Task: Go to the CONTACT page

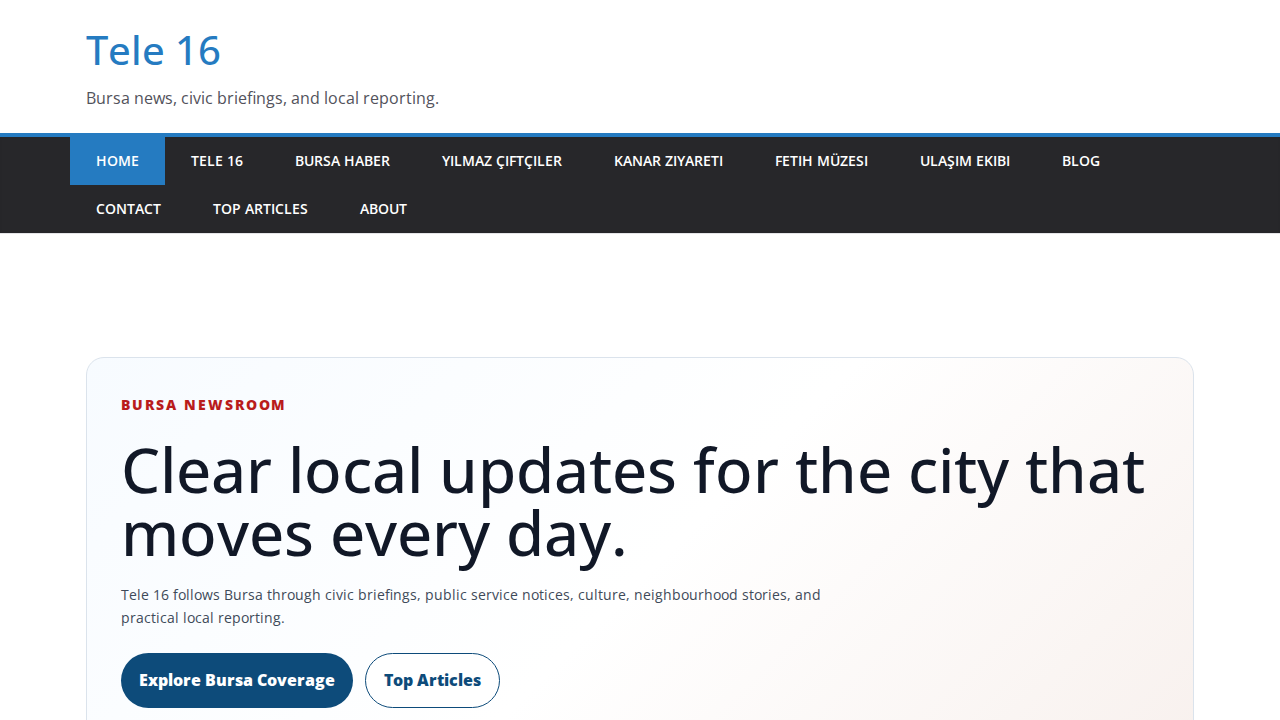Action: tap(128, 209)
